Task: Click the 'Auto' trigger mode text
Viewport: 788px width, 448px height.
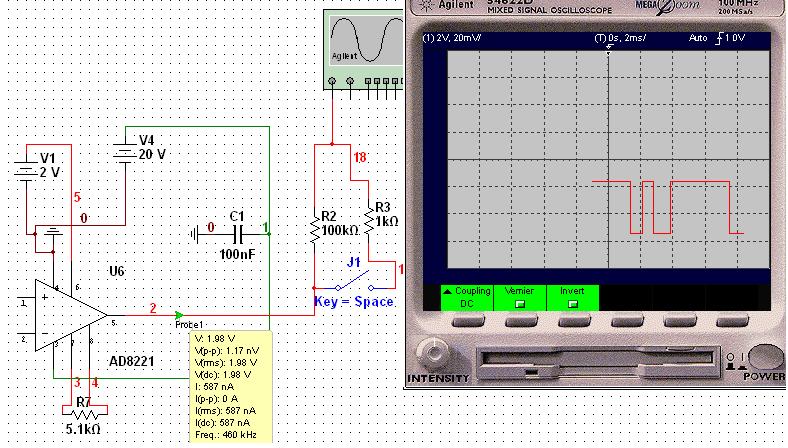Action: point(698,38)
